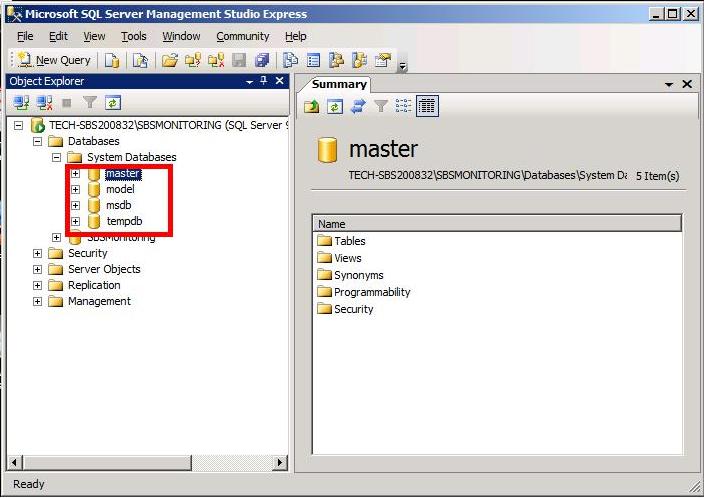Image resolution: width=704 pixels, height=498 pixels.
Task: Click the Open File folder icon
Action: click(170, 60)
